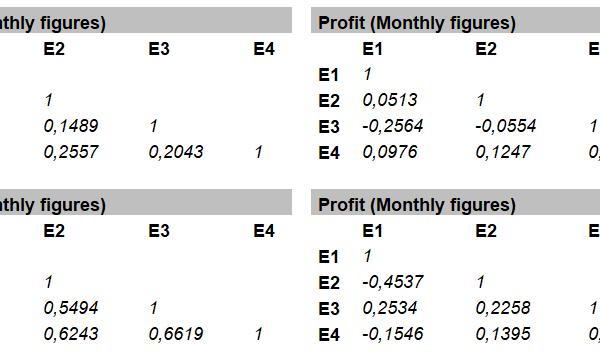600x362 pixels.
Task: Click the 0,0976 correlation cell
Action: pos(390,152)
